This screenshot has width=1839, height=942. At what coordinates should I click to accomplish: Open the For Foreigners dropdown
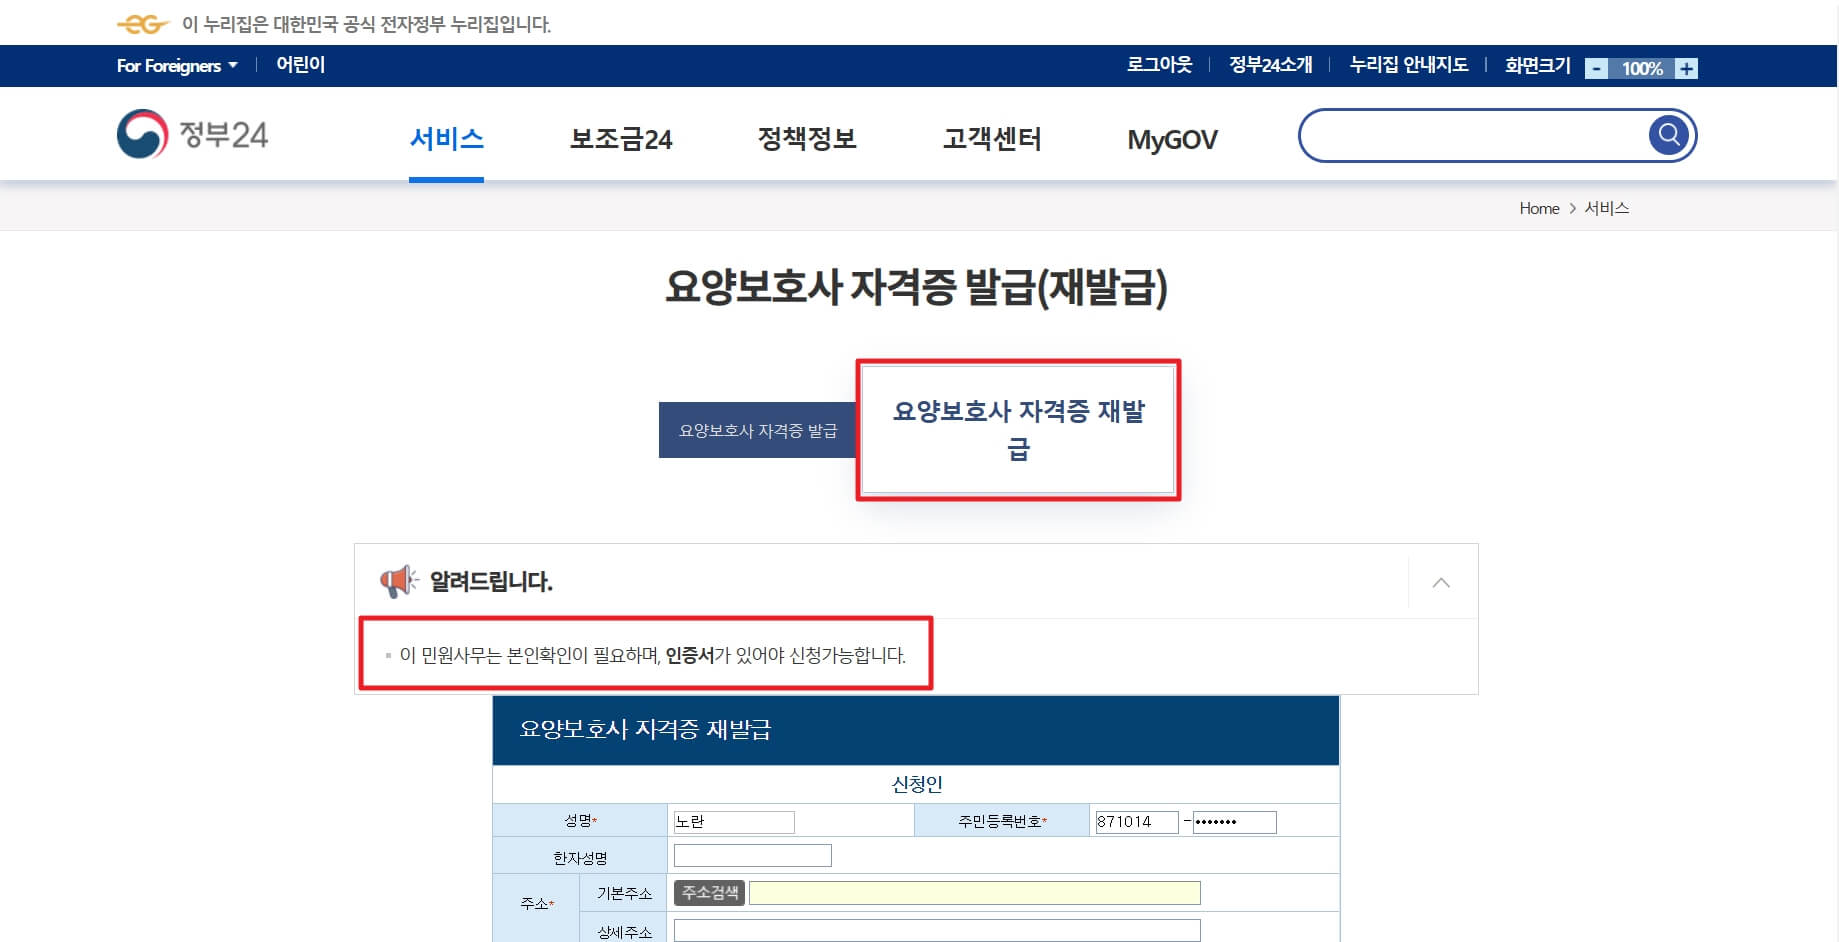[177, 65]
